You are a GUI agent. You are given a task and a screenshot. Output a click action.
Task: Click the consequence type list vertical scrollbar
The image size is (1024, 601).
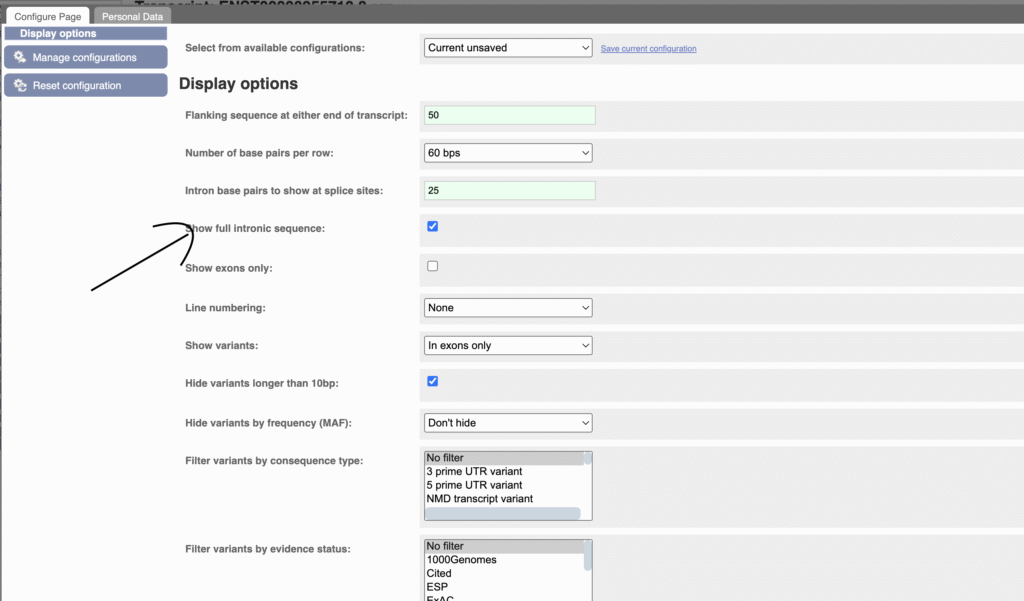pos(588,459)
